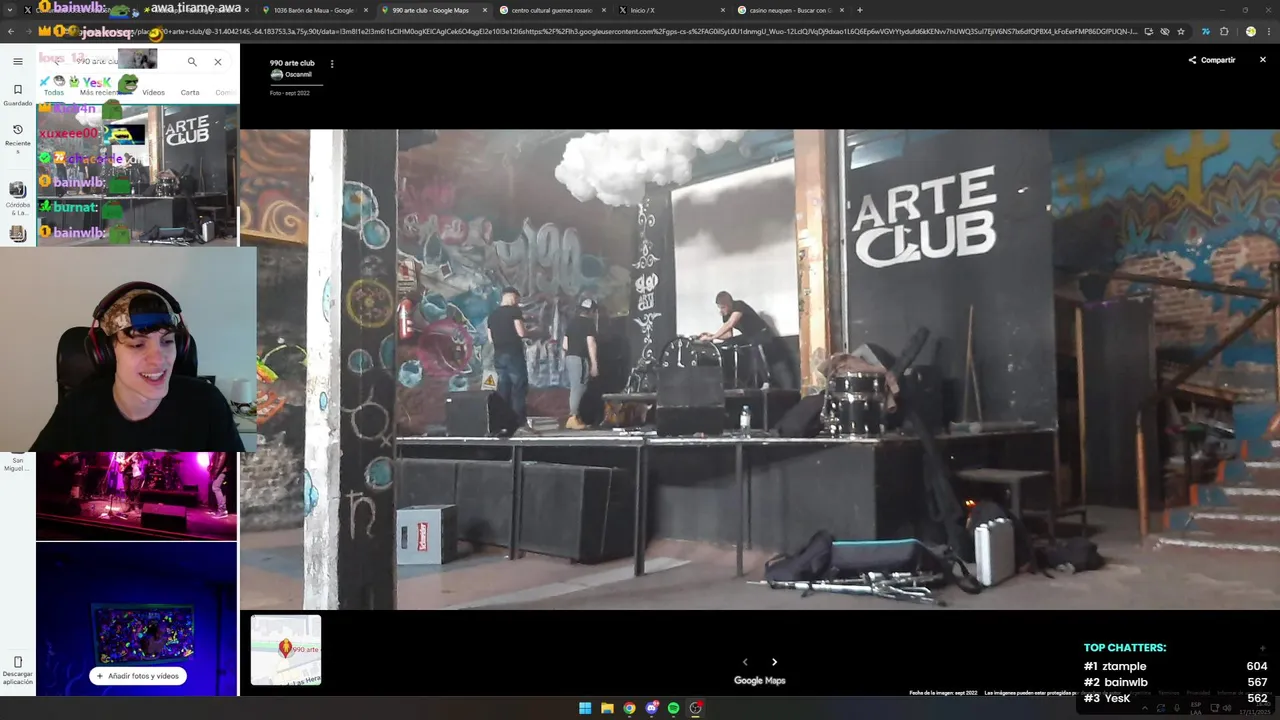Open Guardado saved places in sidebar
Viewport: 1280px width, 720px height.
point(17,95)
